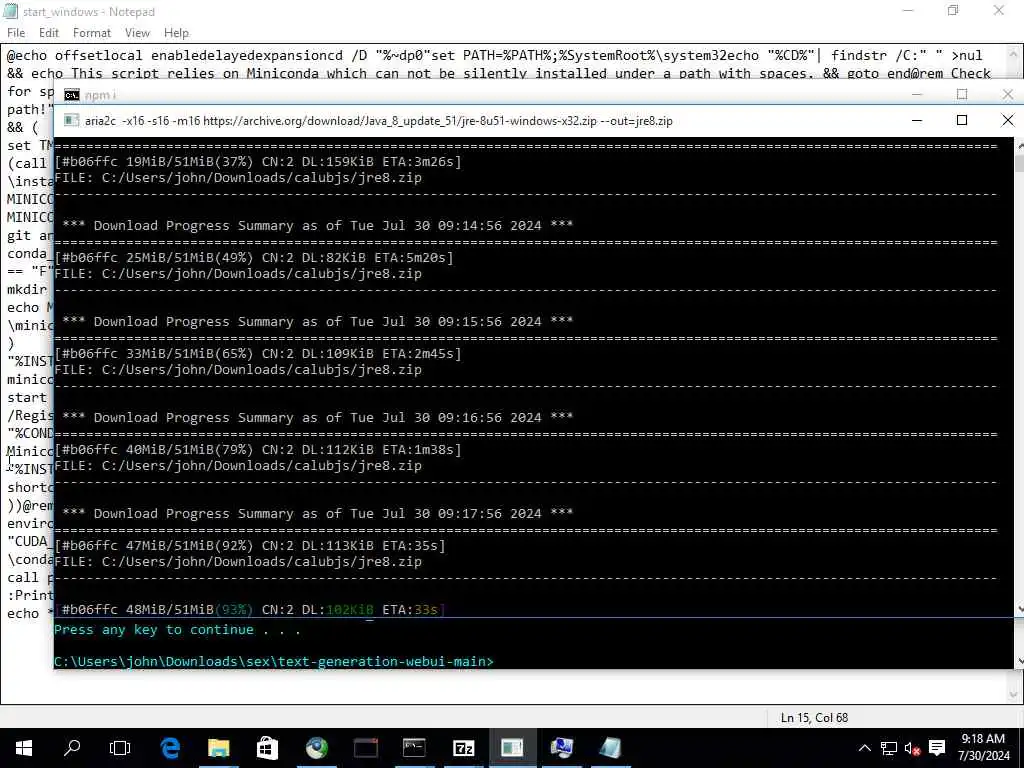This screenshot has height=768, width=1024.
Task: Open Notepad Edit menu
Action: point(48,33)
